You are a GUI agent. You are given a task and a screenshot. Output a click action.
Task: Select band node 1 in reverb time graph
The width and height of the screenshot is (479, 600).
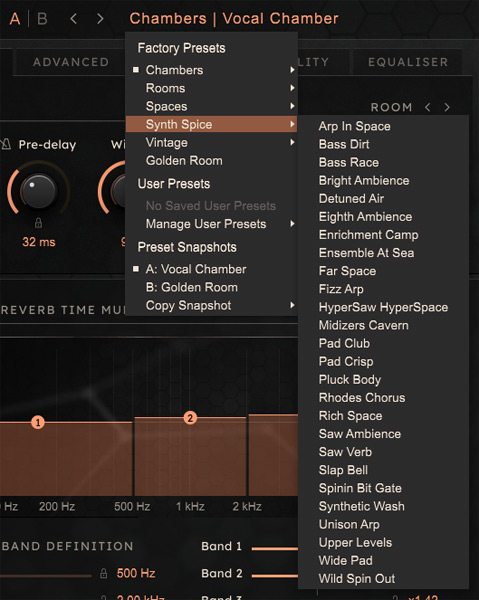coord(37,422)
